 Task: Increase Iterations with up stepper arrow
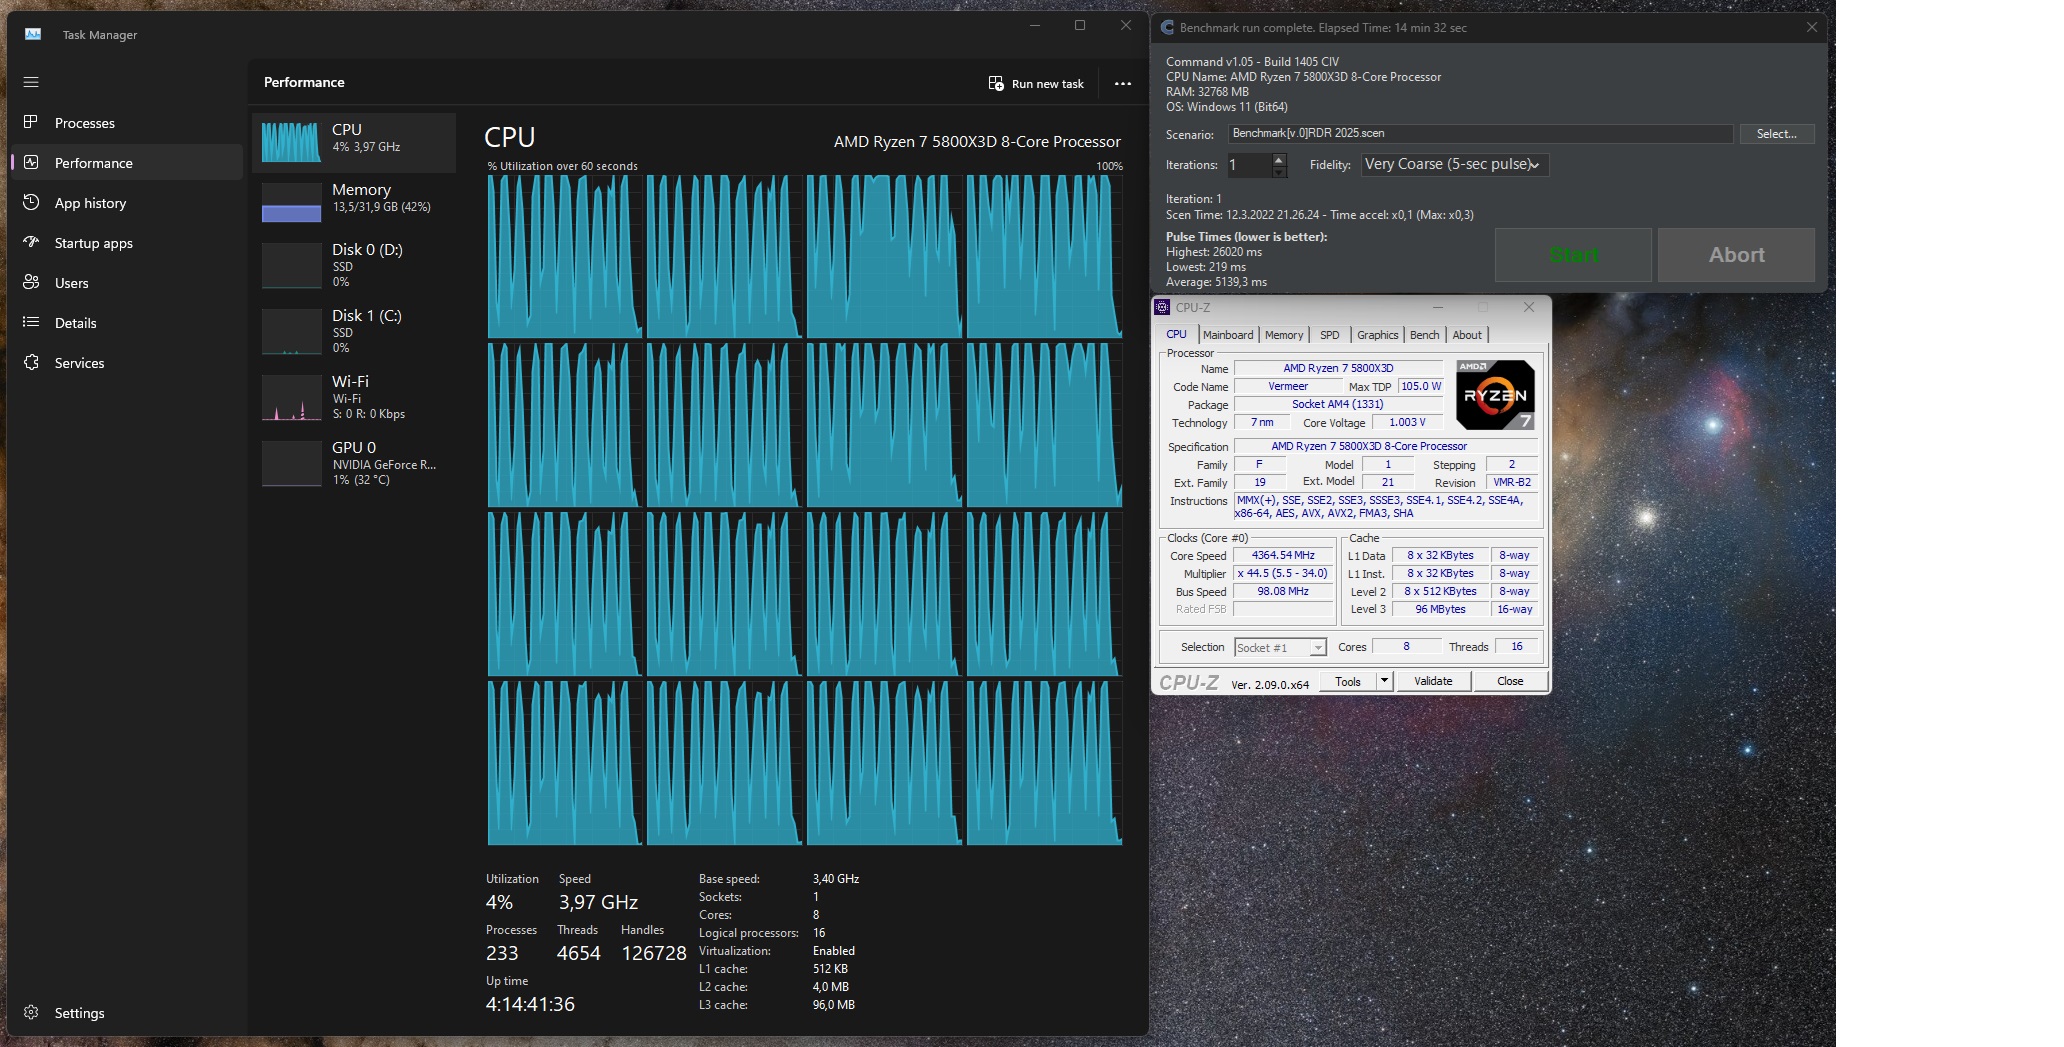[x=1279, y=159]
